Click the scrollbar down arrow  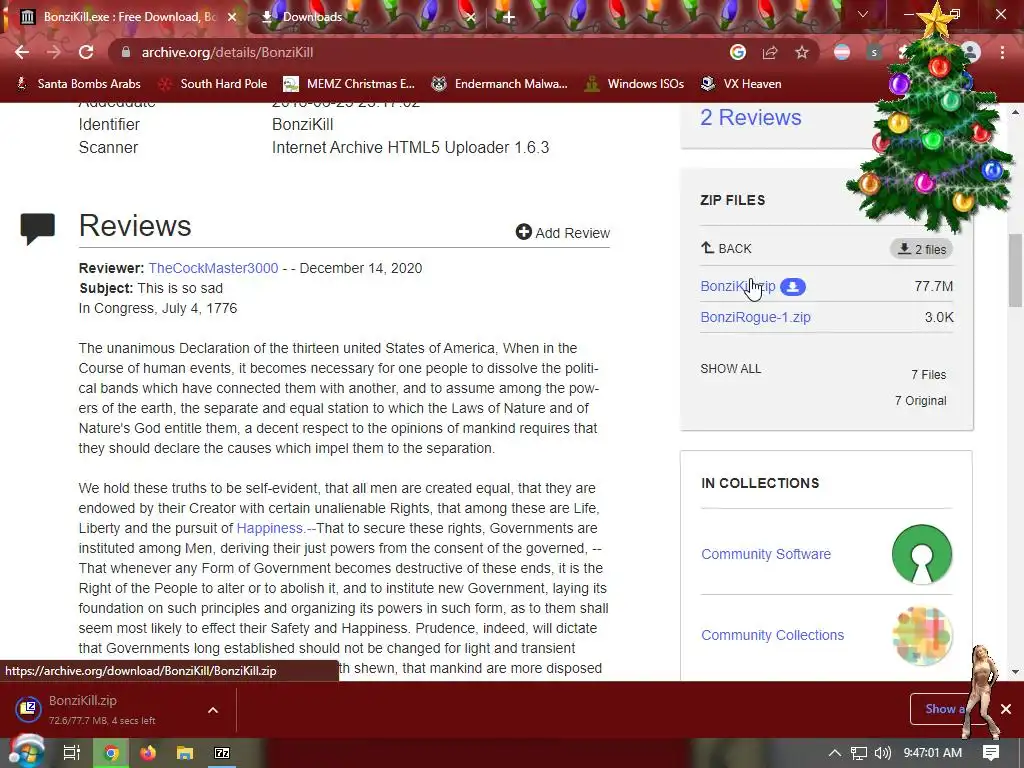1015,671
